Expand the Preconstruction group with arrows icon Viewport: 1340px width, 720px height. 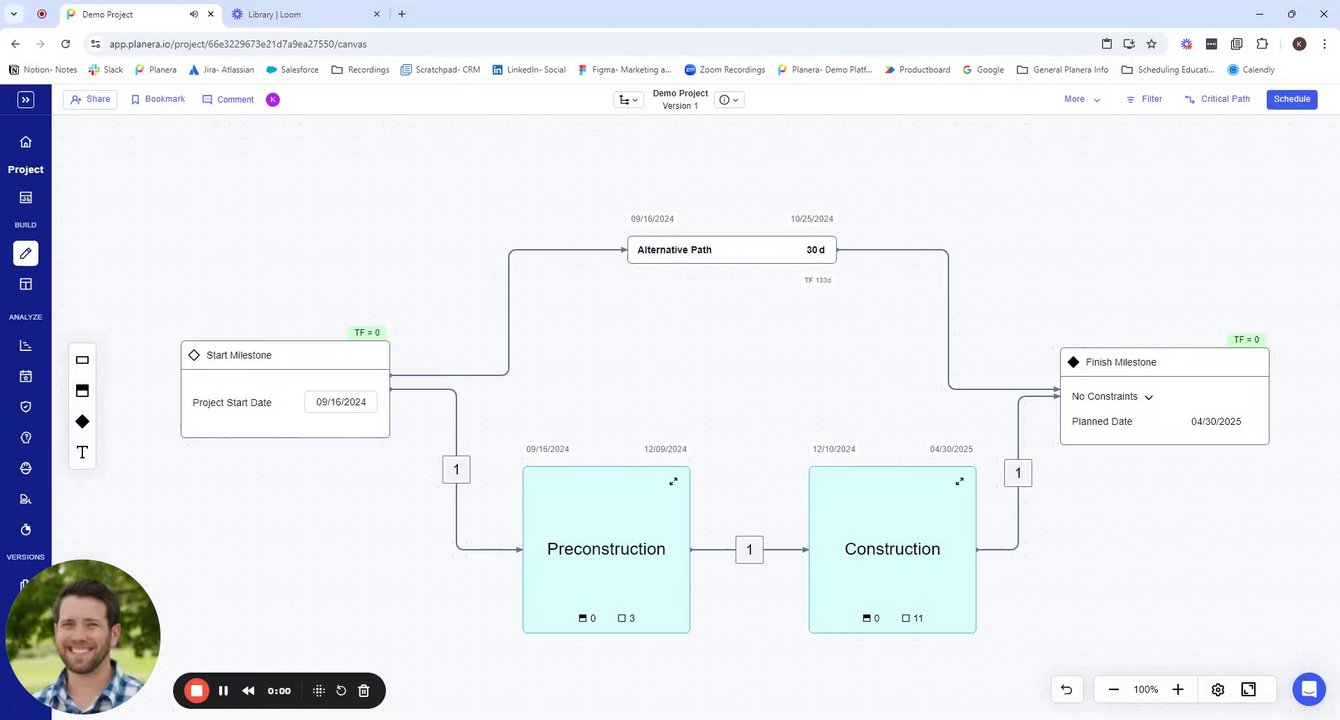[x=673, y=482]
